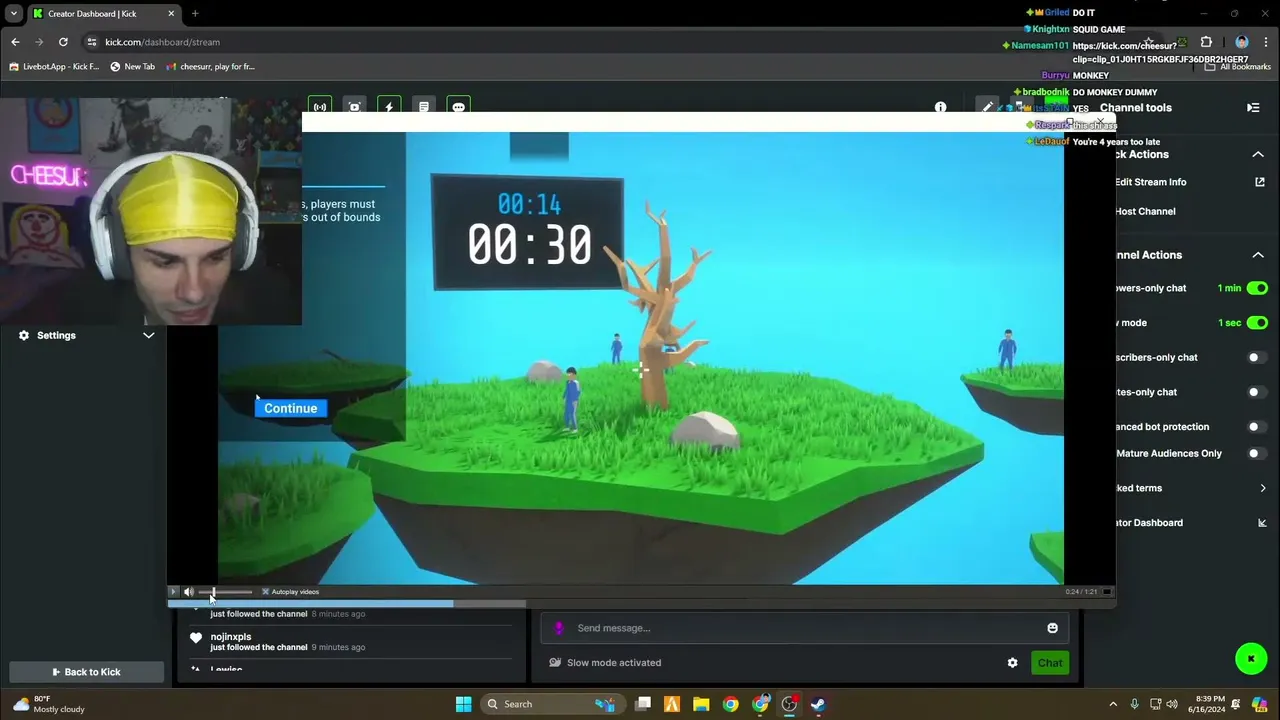Screen dimensions: 1280x720
Task: Enable advanced bot protection switch
Action: 1257,427
